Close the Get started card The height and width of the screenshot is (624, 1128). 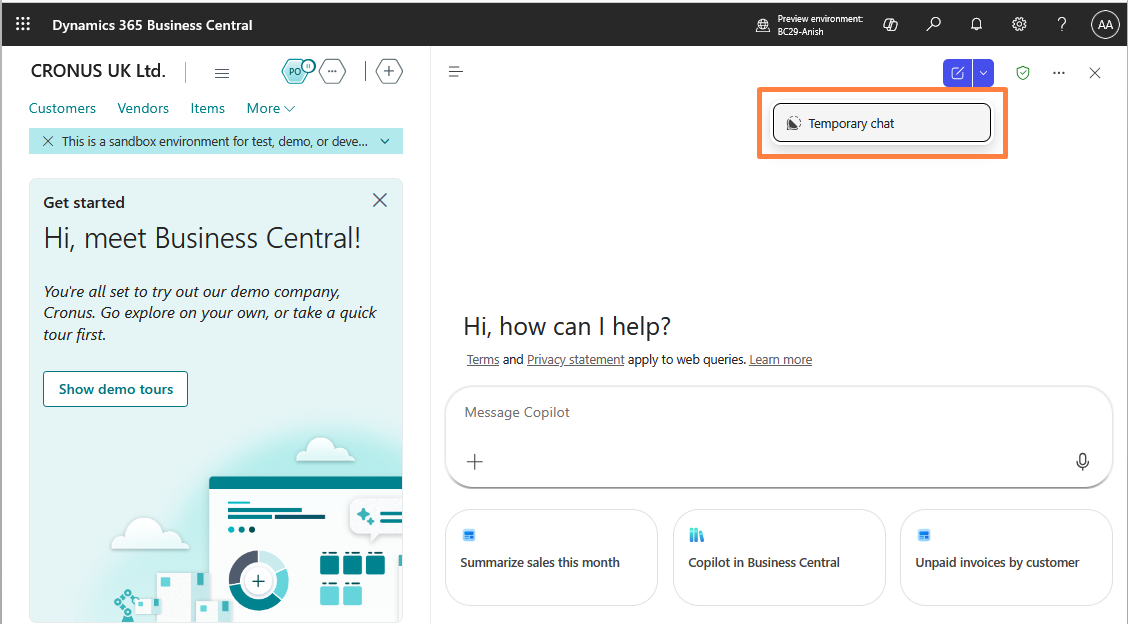tap(380, 200)
